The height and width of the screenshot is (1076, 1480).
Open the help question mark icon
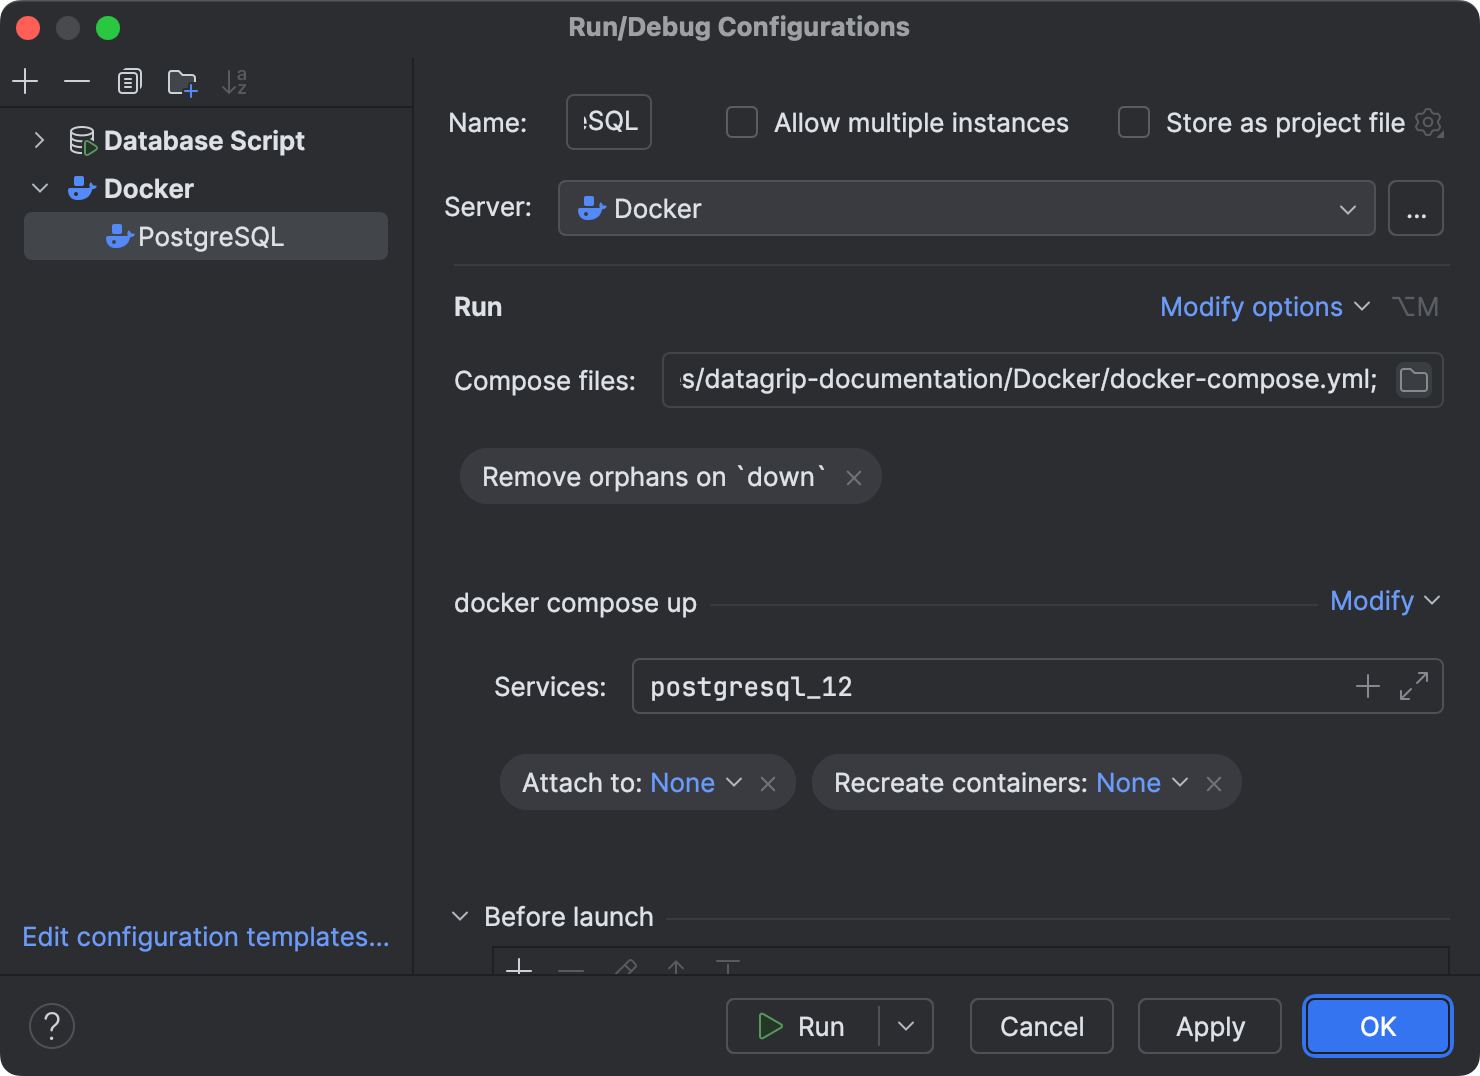click(52, 1026)
